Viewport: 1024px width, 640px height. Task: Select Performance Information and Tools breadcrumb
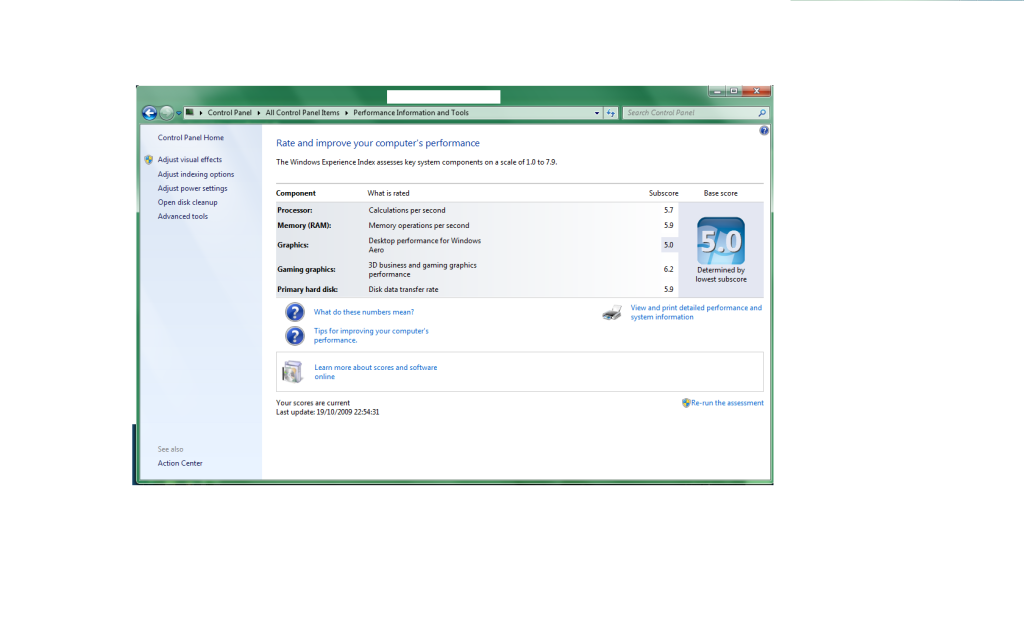click(x=411, y=113)
